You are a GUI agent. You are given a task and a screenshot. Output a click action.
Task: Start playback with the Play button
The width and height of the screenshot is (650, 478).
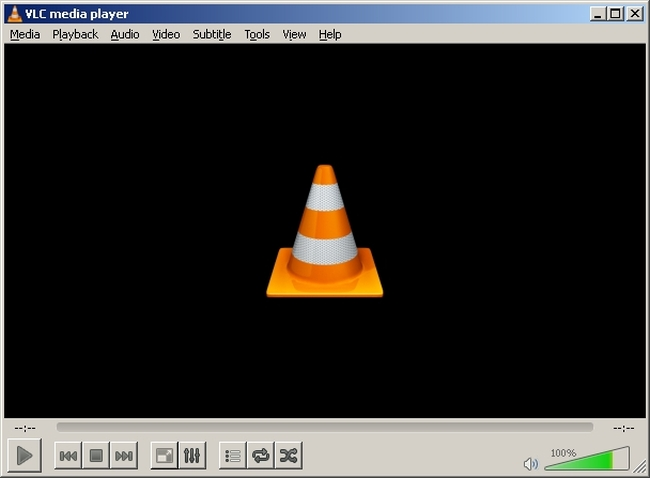point(24,455)
